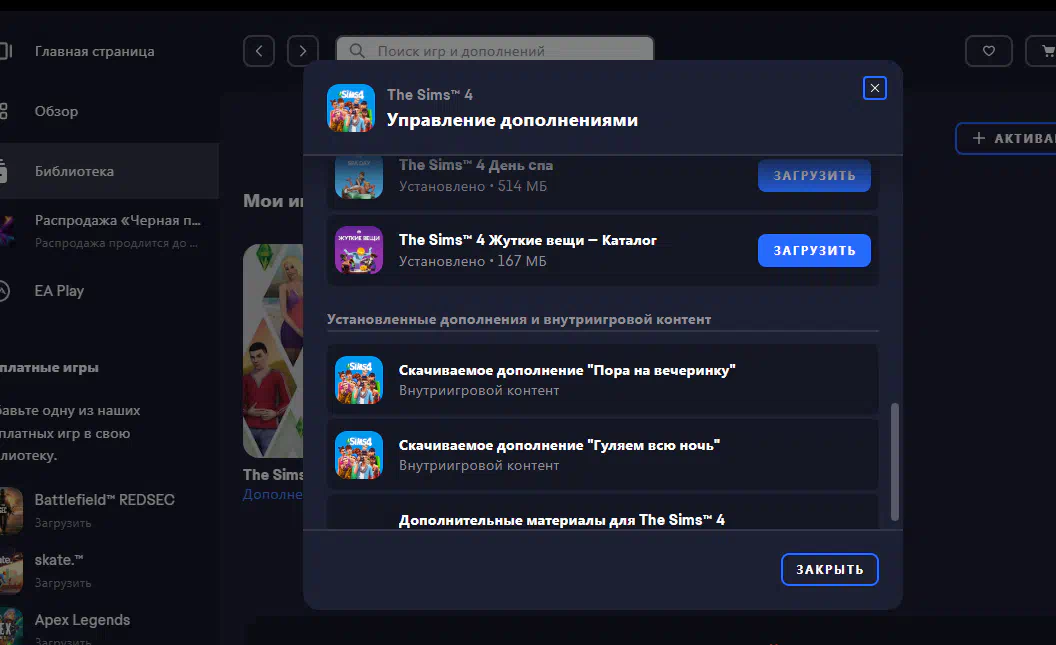Select Библиотека in the sidebar
The width and height of the screenshot is (1056, 645).
[x=74, y=171]
